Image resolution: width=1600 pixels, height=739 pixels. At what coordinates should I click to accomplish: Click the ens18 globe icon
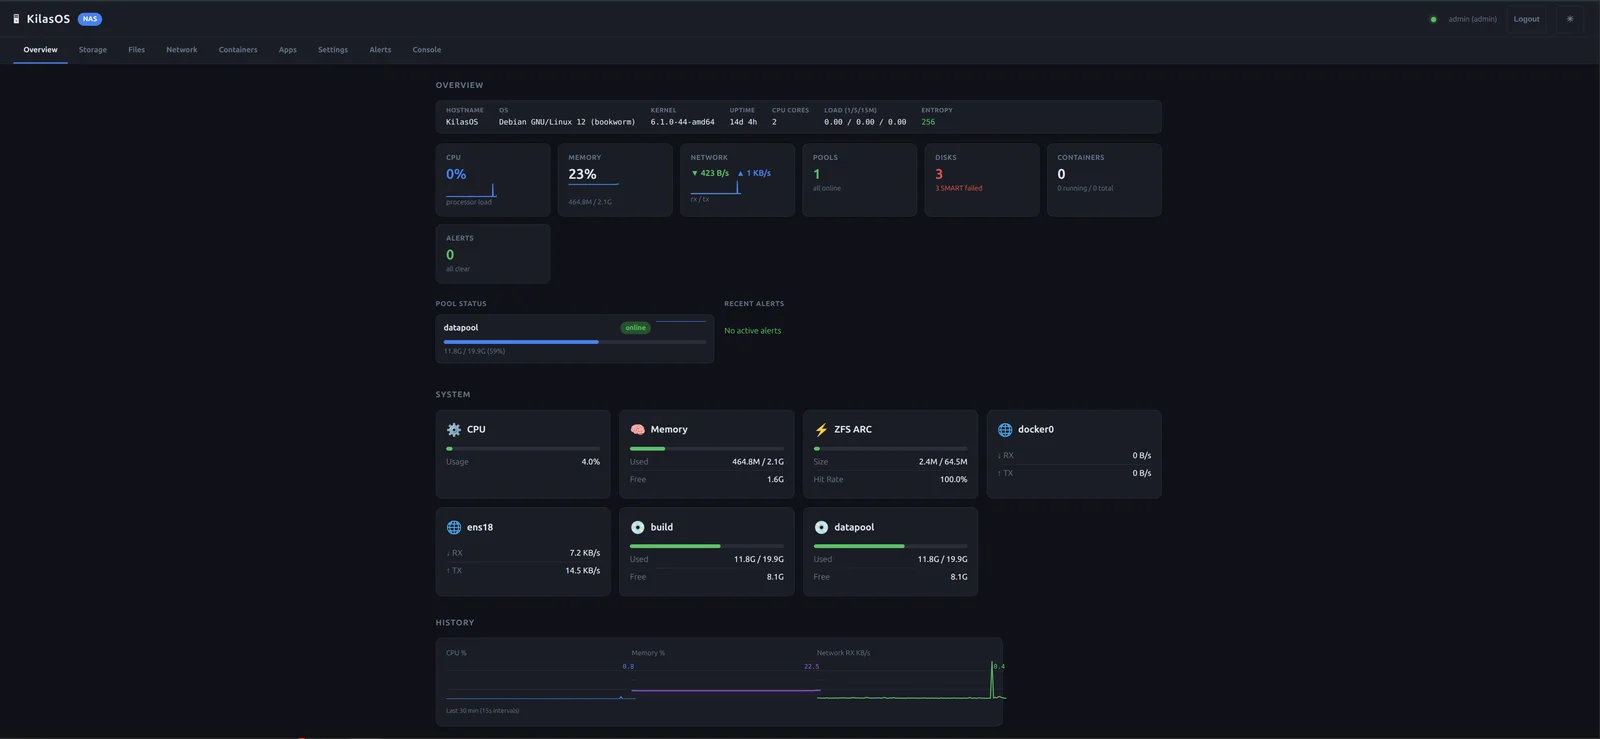454,527
